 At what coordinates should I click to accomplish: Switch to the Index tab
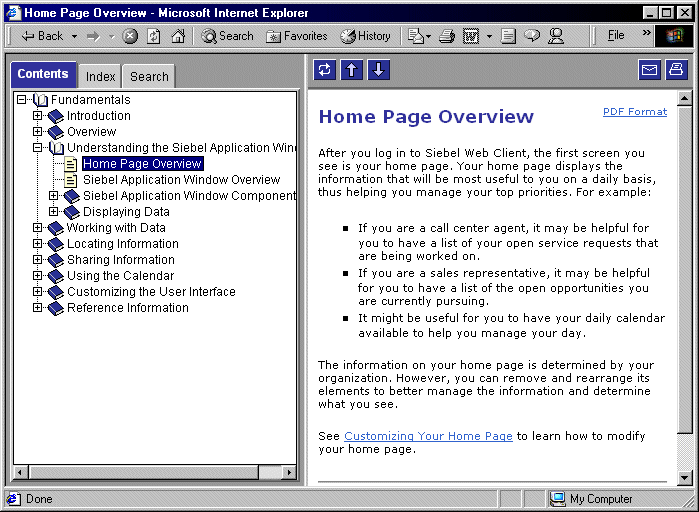coord(100,77)
